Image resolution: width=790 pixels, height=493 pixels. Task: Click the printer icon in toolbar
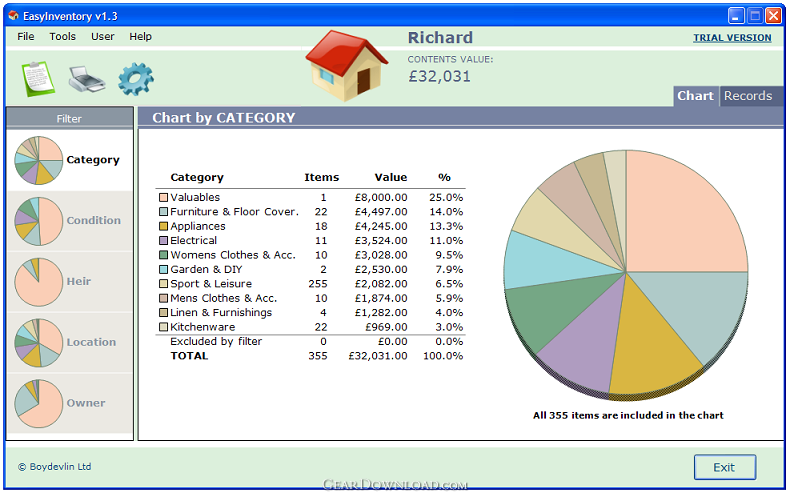87,79
